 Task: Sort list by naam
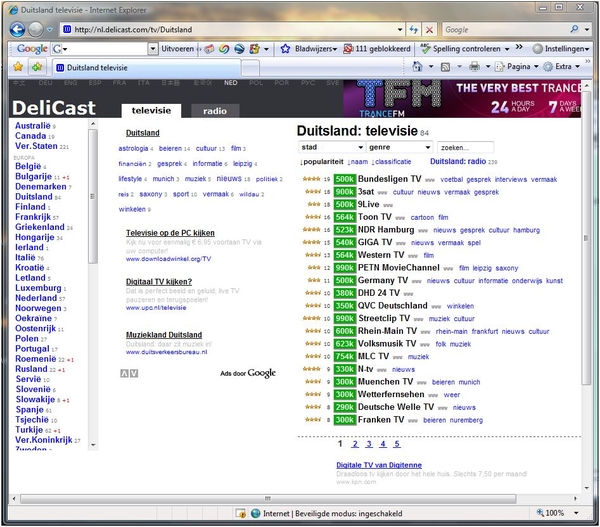point(359,162)
